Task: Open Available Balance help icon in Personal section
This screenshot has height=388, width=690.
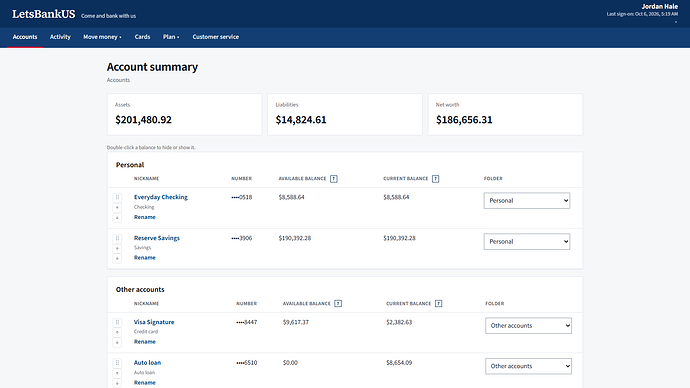Action: tap(334, 179)
